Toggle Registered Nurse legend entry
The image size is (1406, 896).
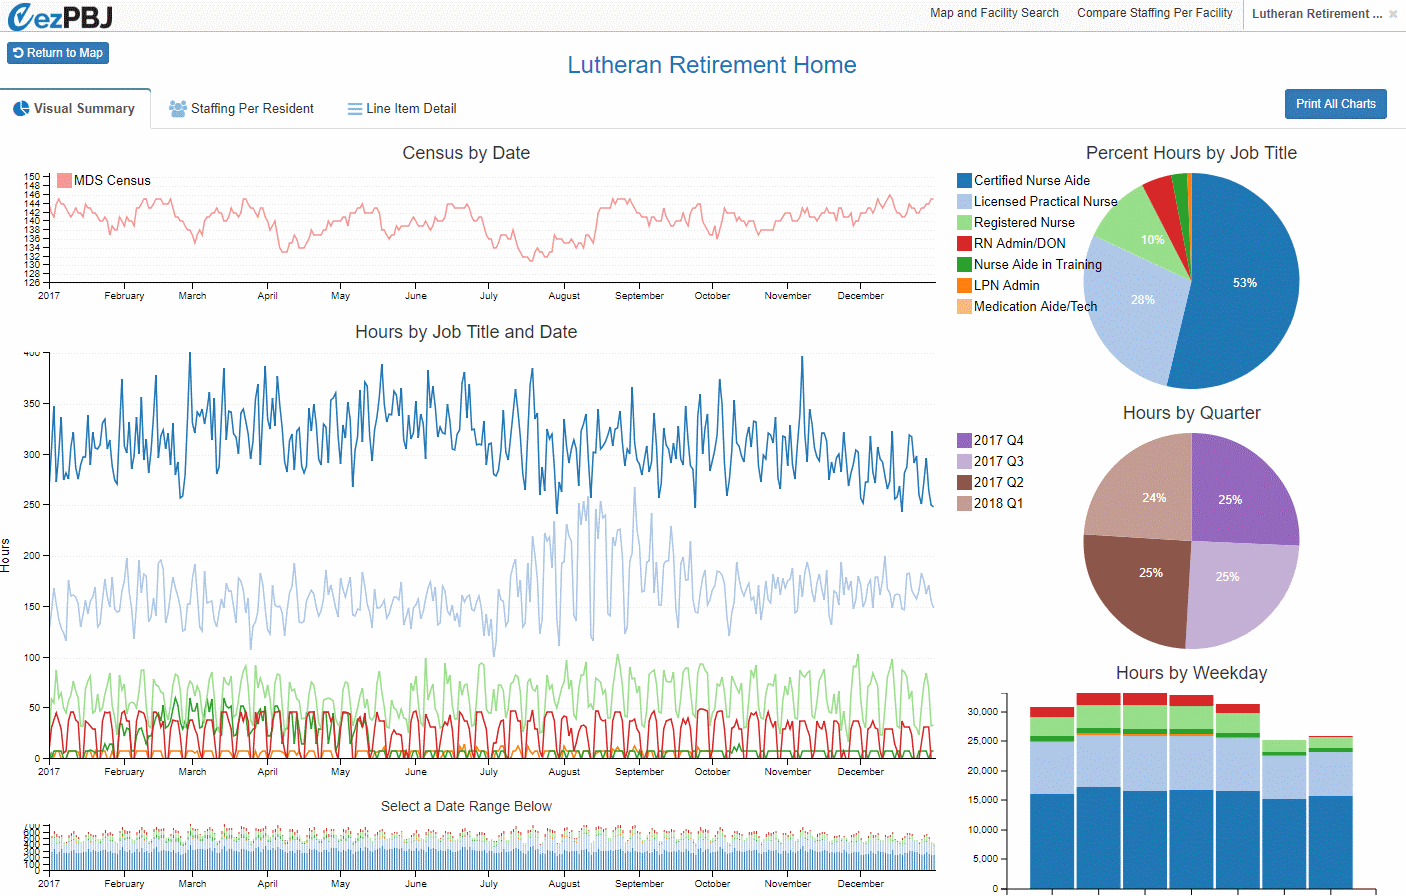[1024, 223]
